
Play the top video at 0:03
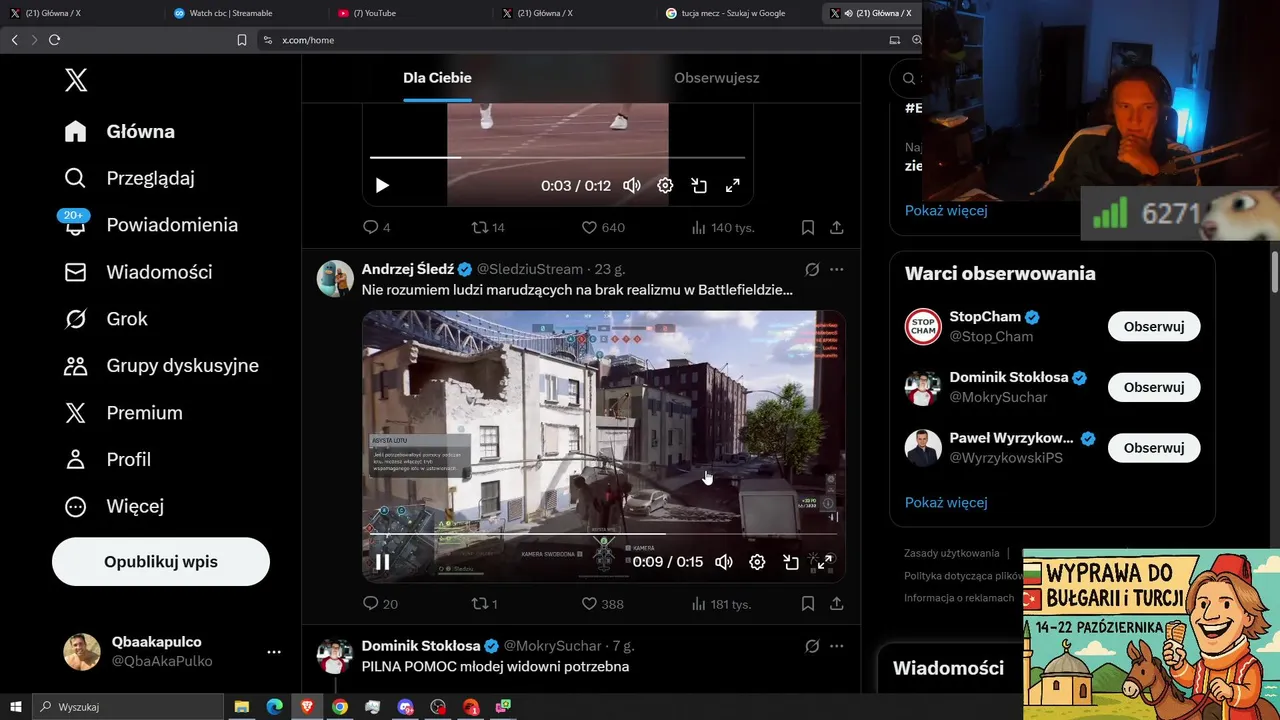(x=382, y=186)
